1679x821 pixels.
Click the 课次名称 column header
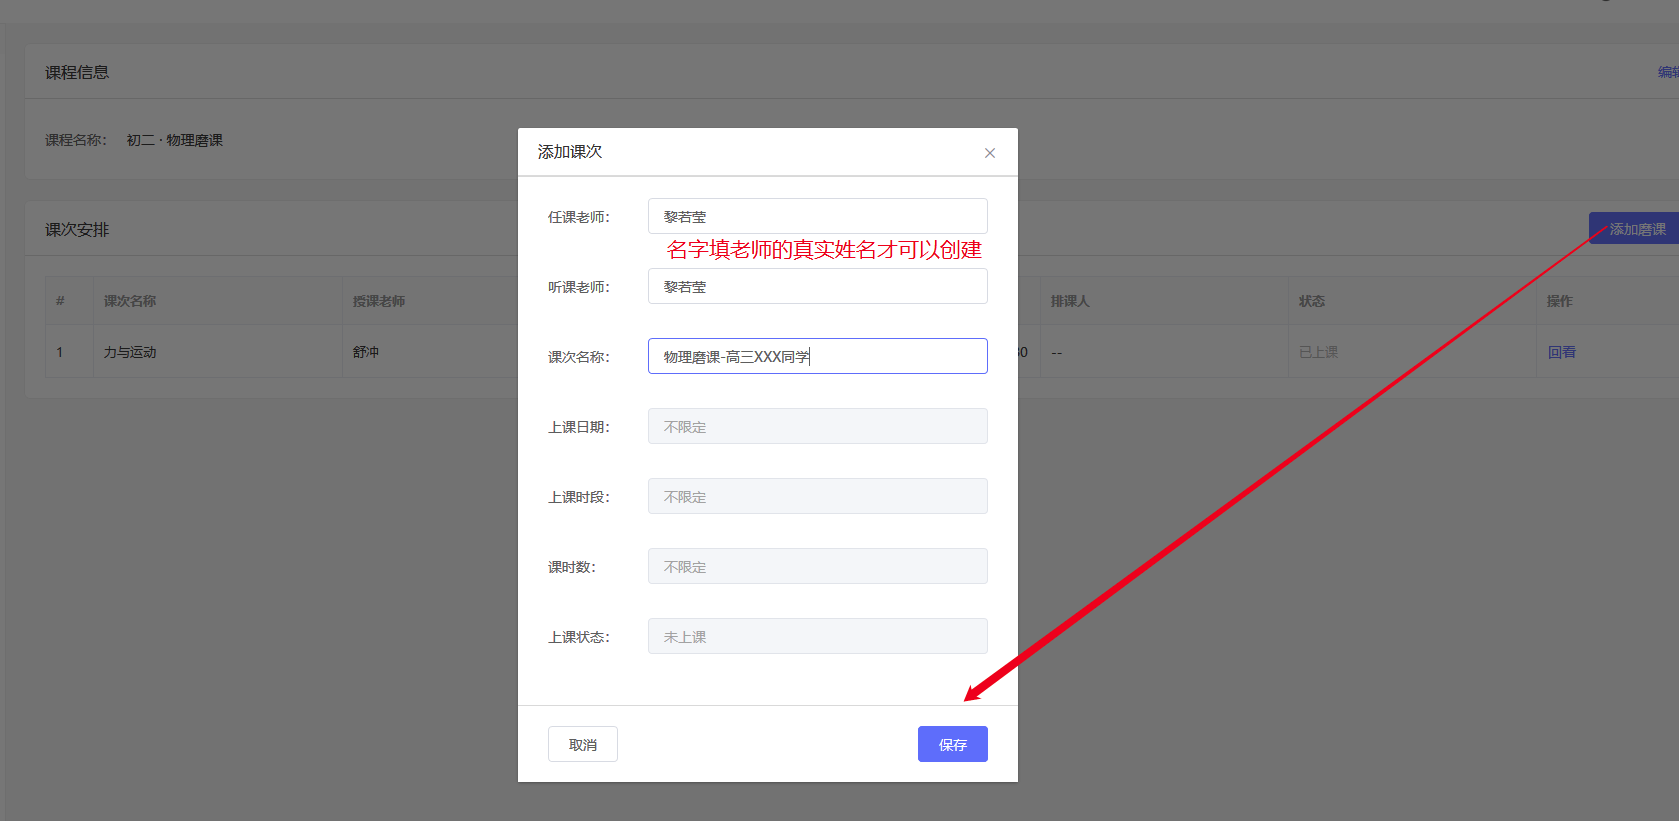(x=130, y=301)
